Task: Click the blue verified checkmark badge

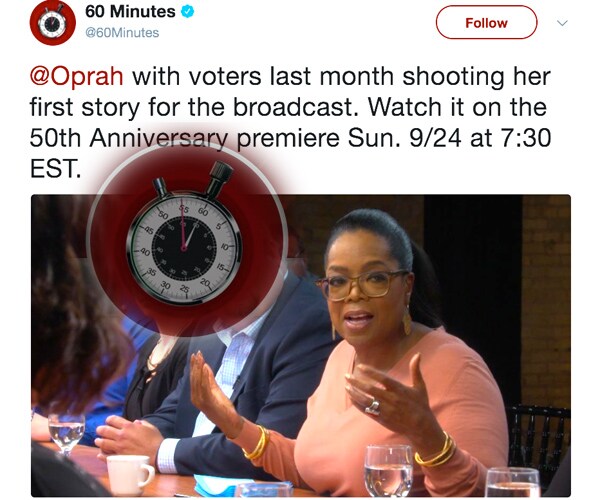Action: [187, 11]
